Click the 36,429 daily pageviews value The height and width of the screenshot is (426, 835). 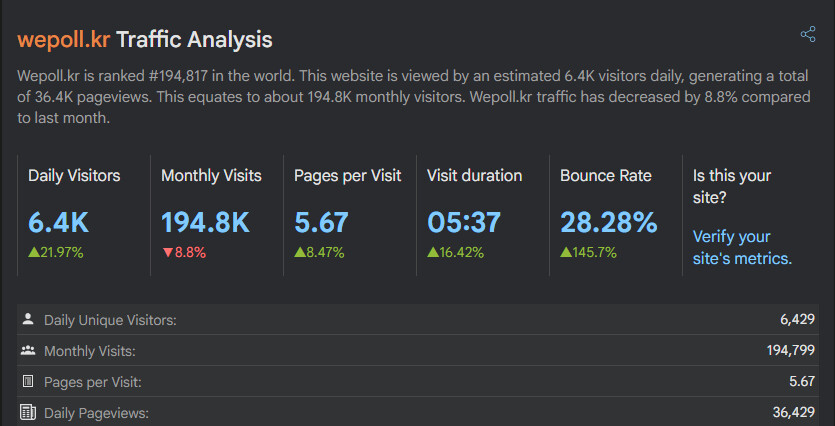tap(794, 412)
